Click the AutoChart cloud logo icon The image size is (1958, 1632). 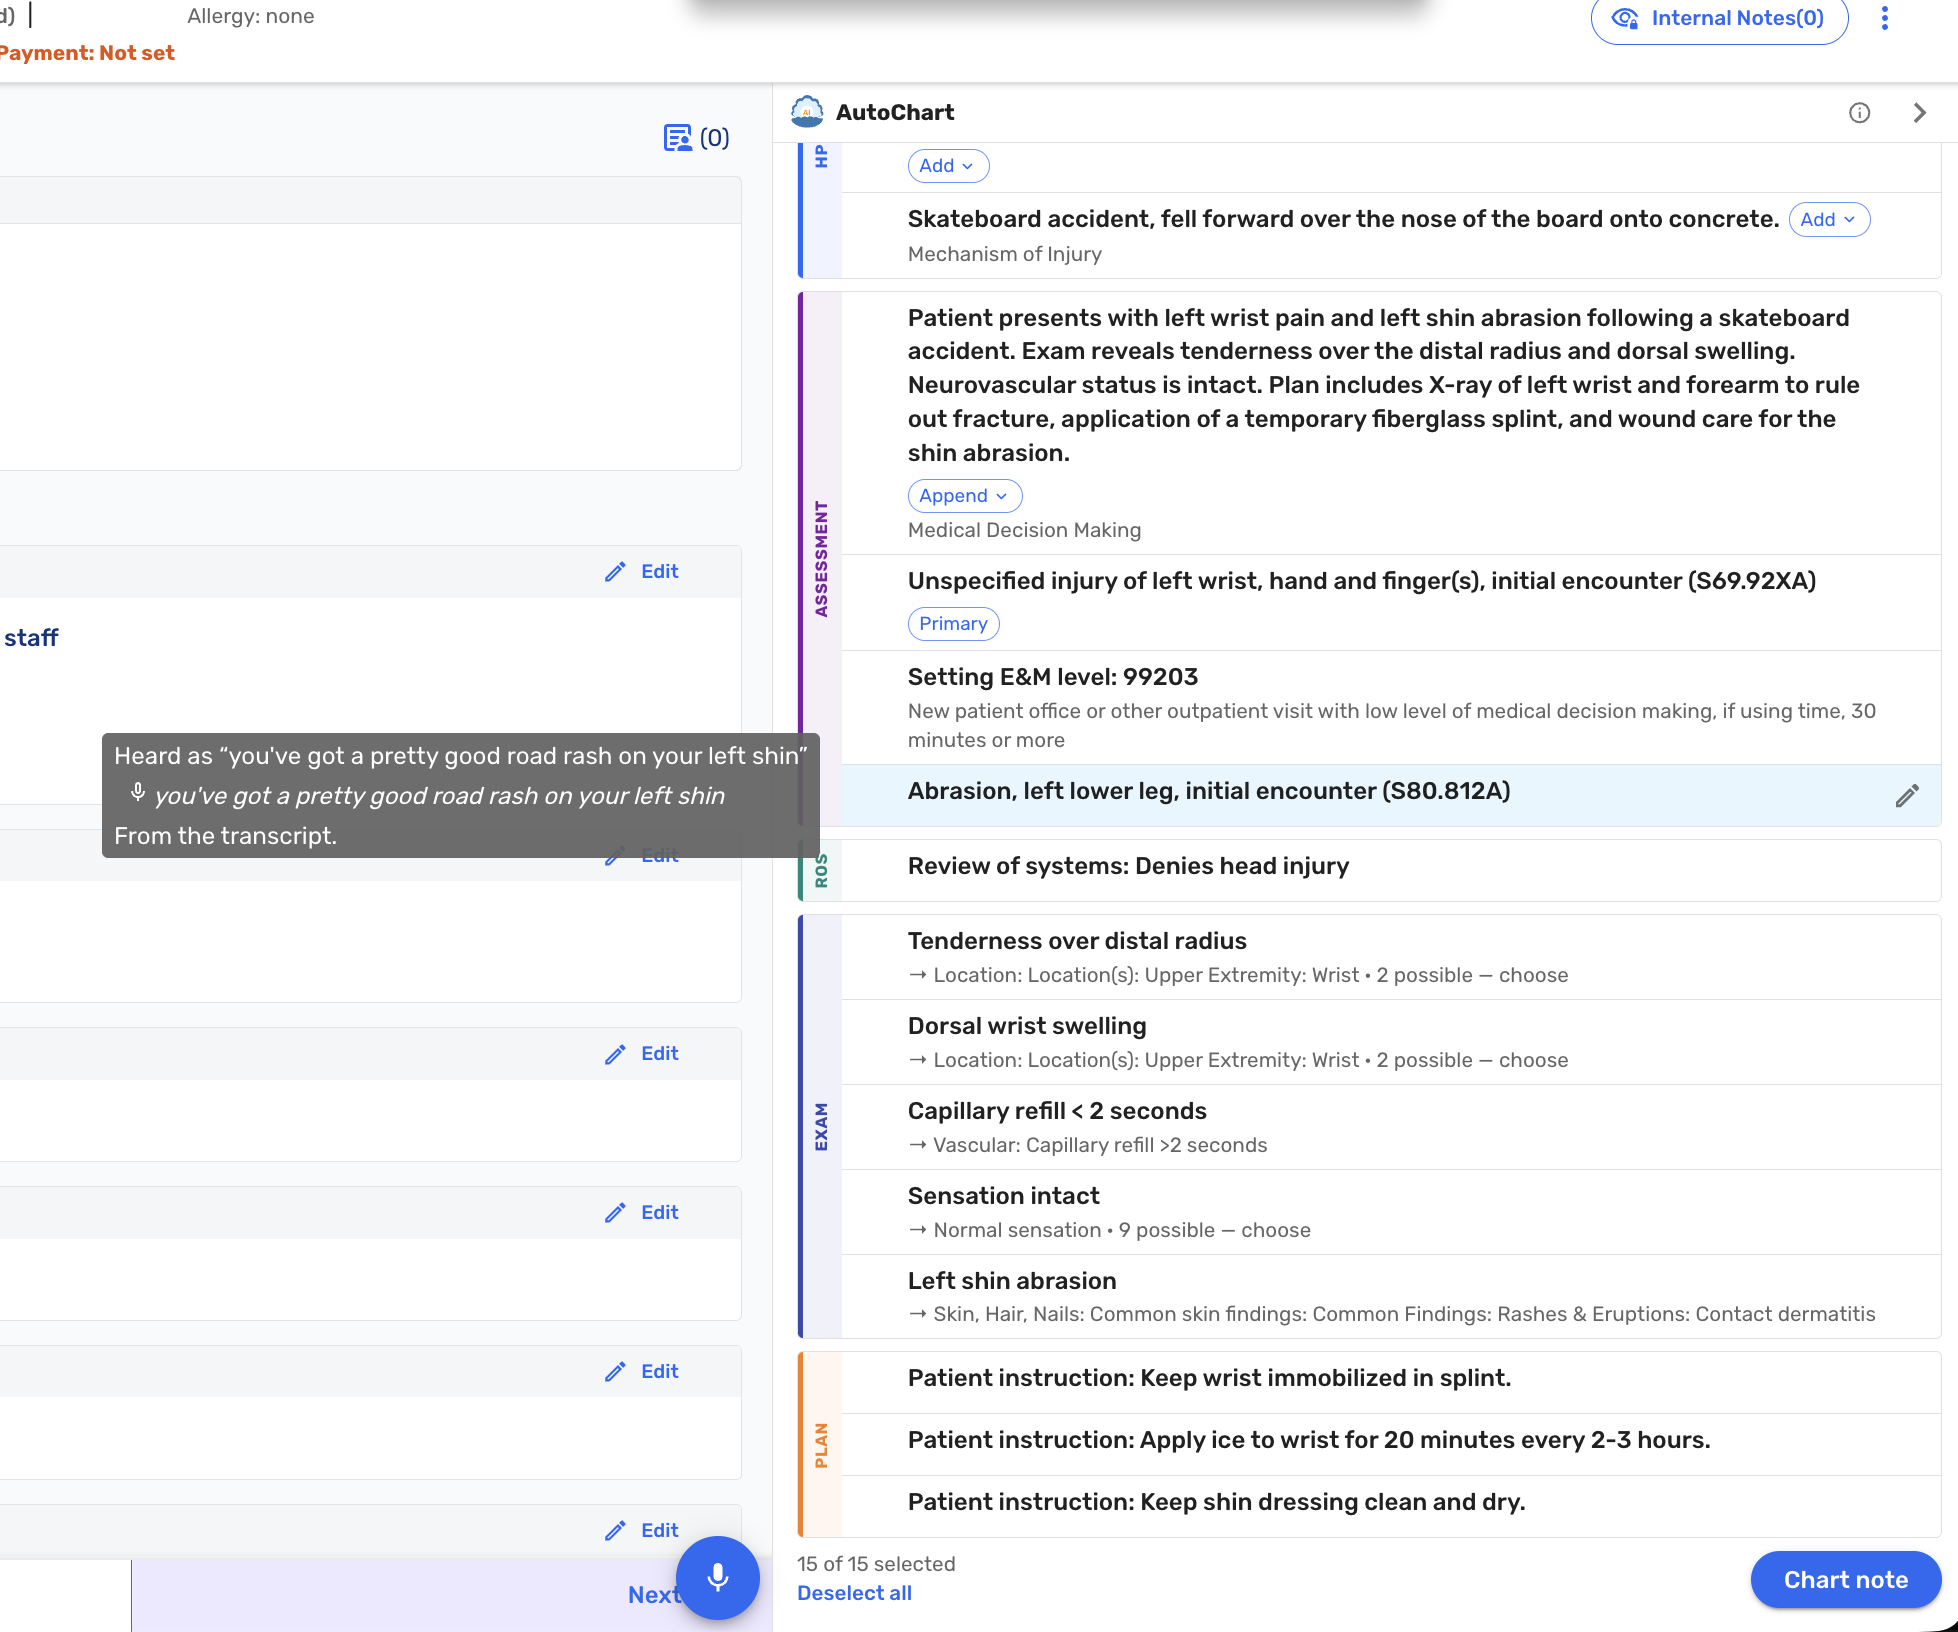[807, 112]
